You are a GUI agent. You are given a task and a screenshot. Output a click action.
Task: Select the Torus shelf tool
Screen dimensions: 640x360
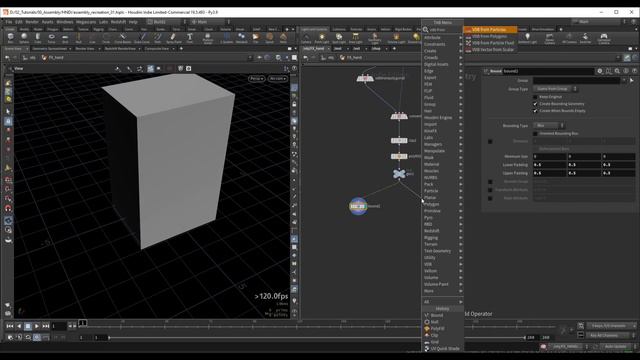point(51,38)
